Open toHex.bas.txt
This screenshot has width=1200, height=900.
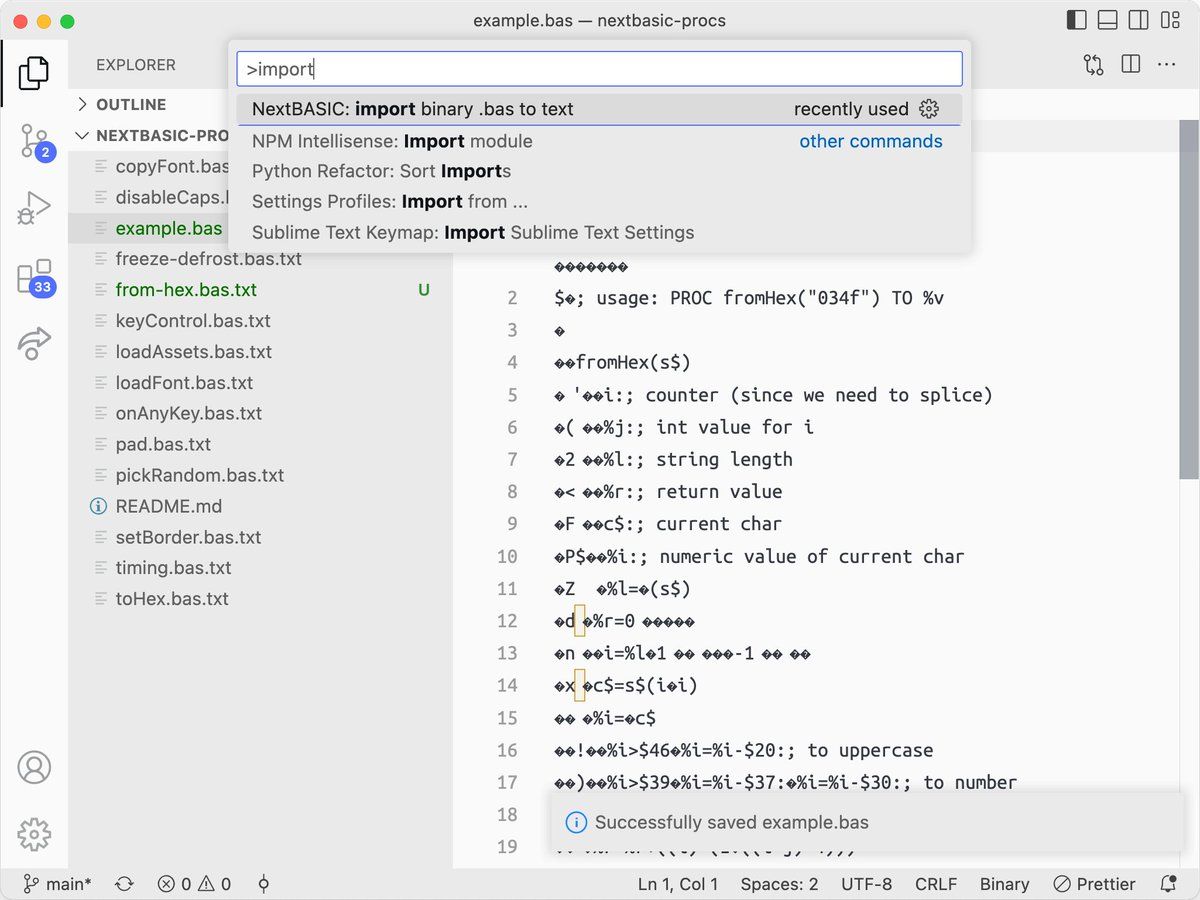pos(172,599)
